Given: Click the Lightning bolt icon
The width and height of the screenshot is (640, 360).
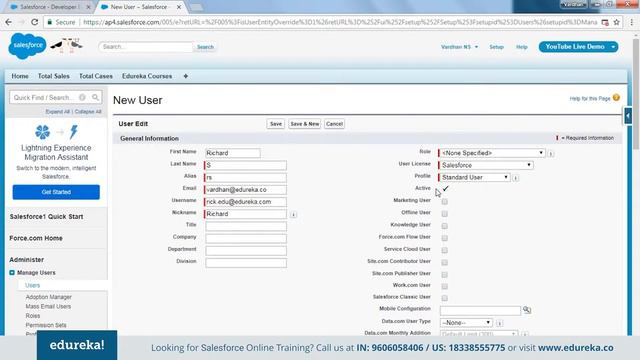Looking at the screenshot, I should coord(73,132).
